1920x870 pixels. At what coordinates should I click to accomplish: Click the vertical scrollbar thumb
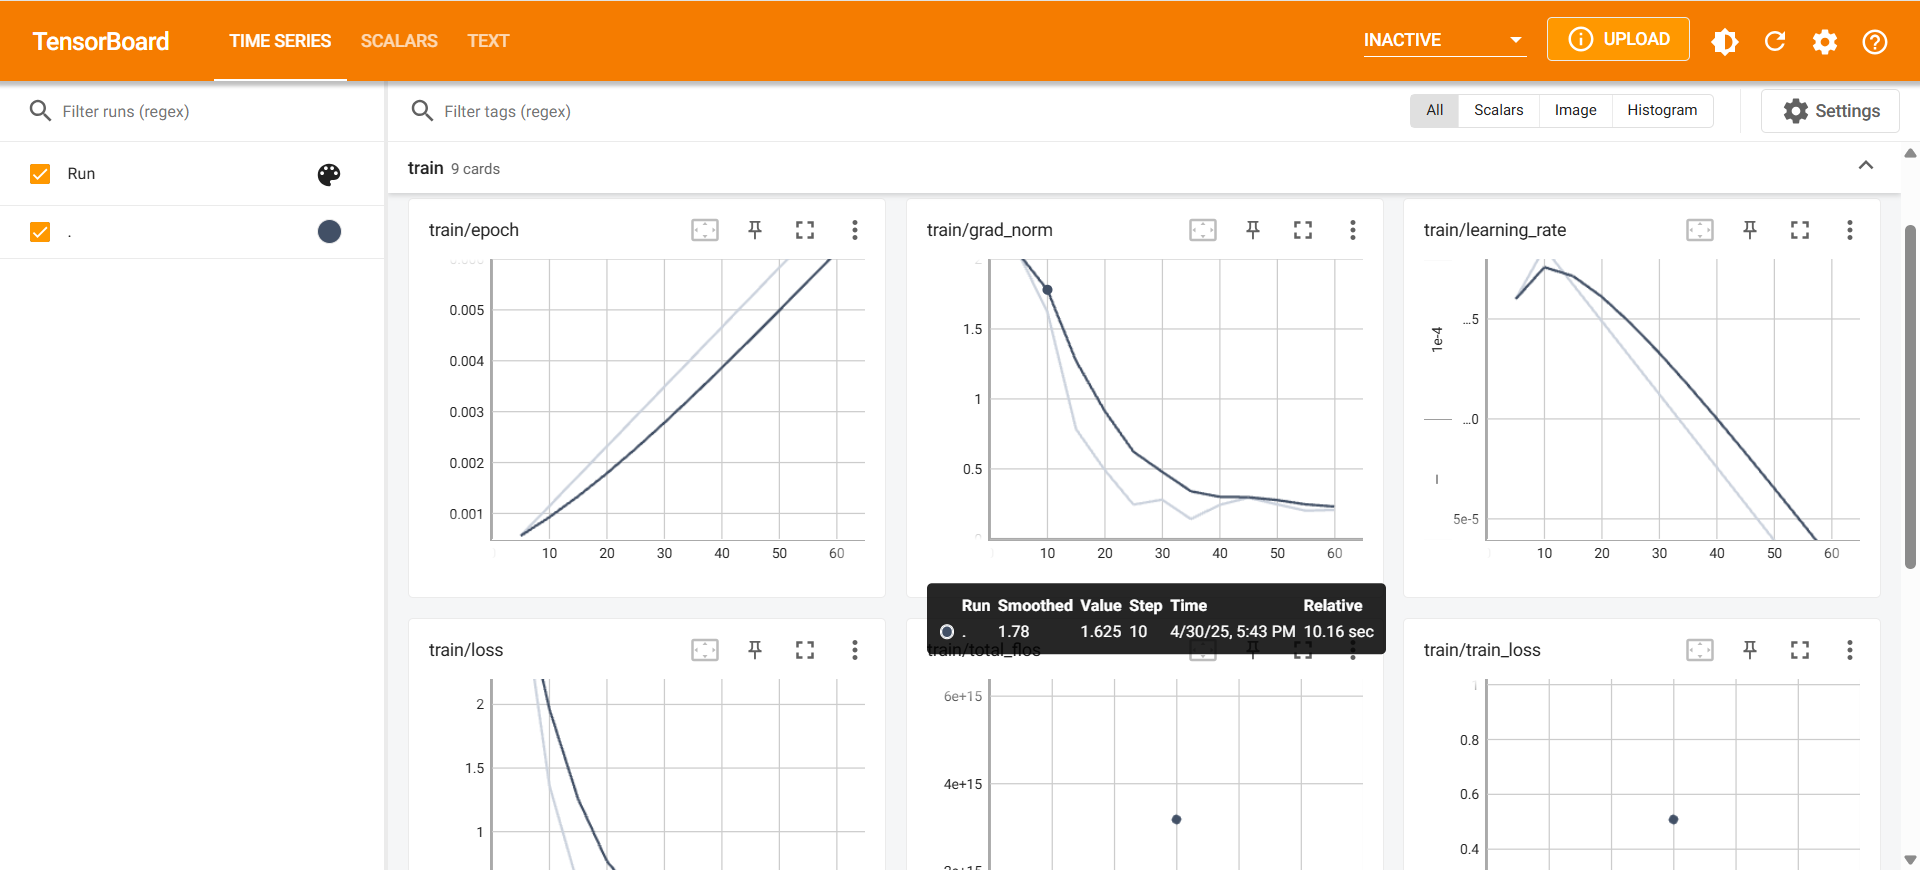coord(1910,395)
